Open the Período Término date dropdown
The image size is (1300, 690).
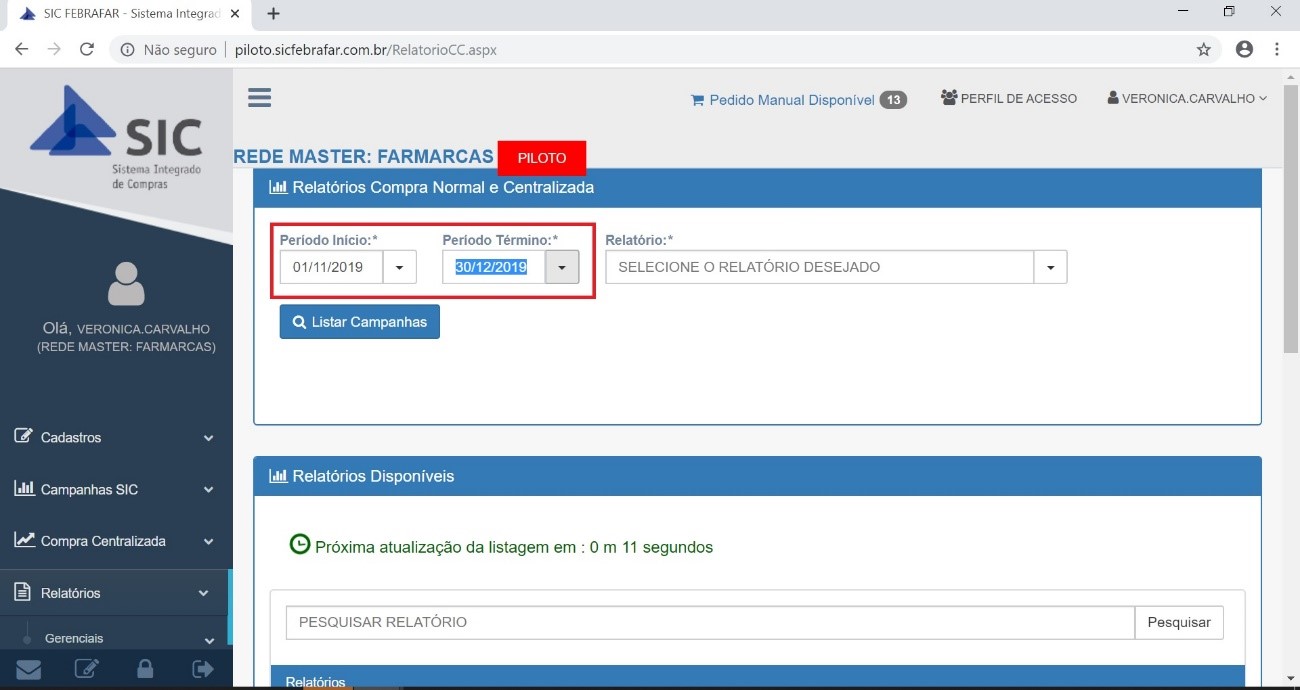(562, 268)
